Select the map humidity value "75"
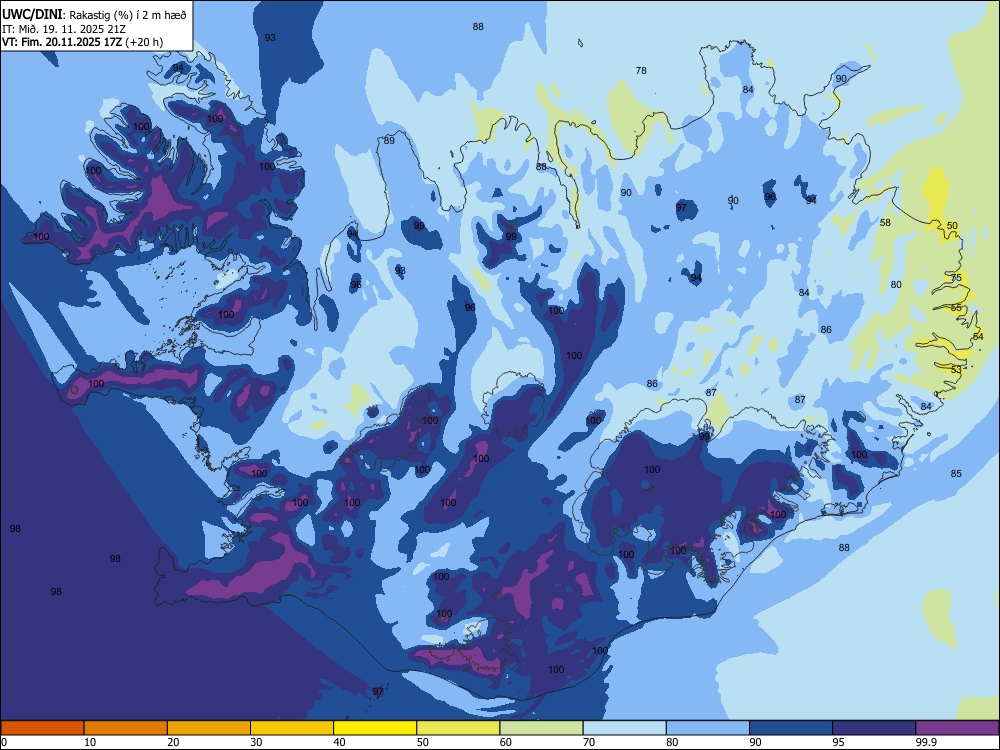The height and width of the screenshot is (750, 1000). 956,277
